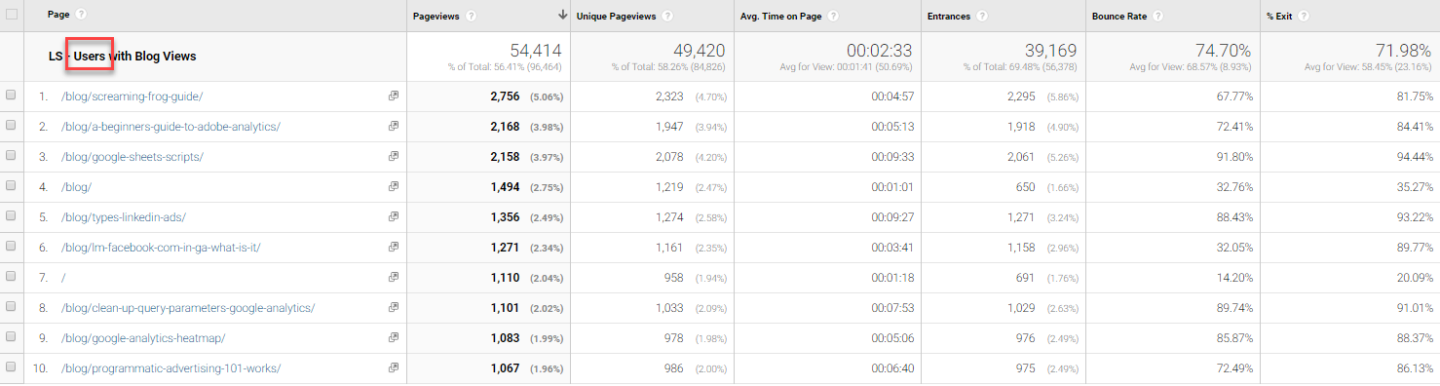
Task: Open /blog/screaming-frog-guide/ in new window icon
Action: 394,96
